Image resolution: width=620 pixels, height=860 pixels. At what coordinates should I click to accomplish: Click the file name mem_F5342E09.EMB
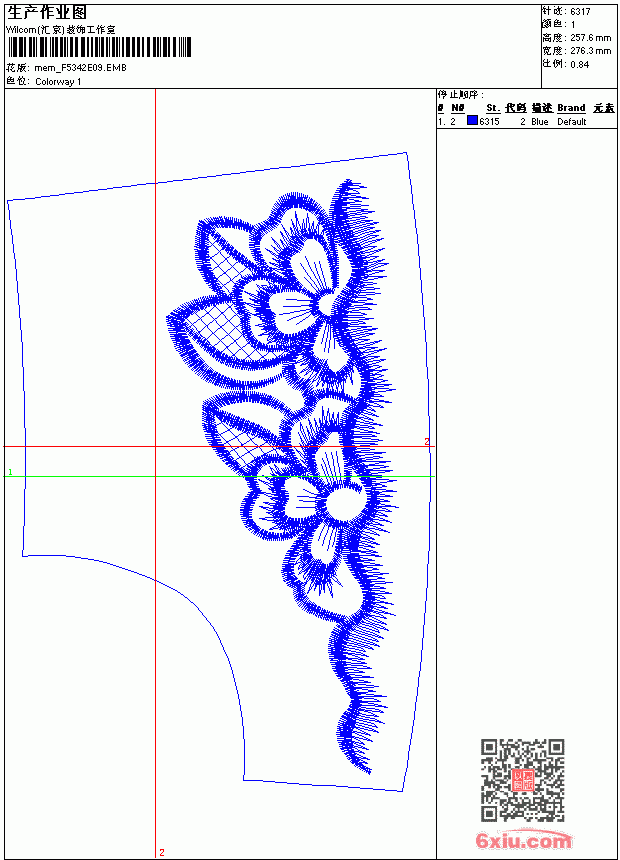tap(80, 68)
